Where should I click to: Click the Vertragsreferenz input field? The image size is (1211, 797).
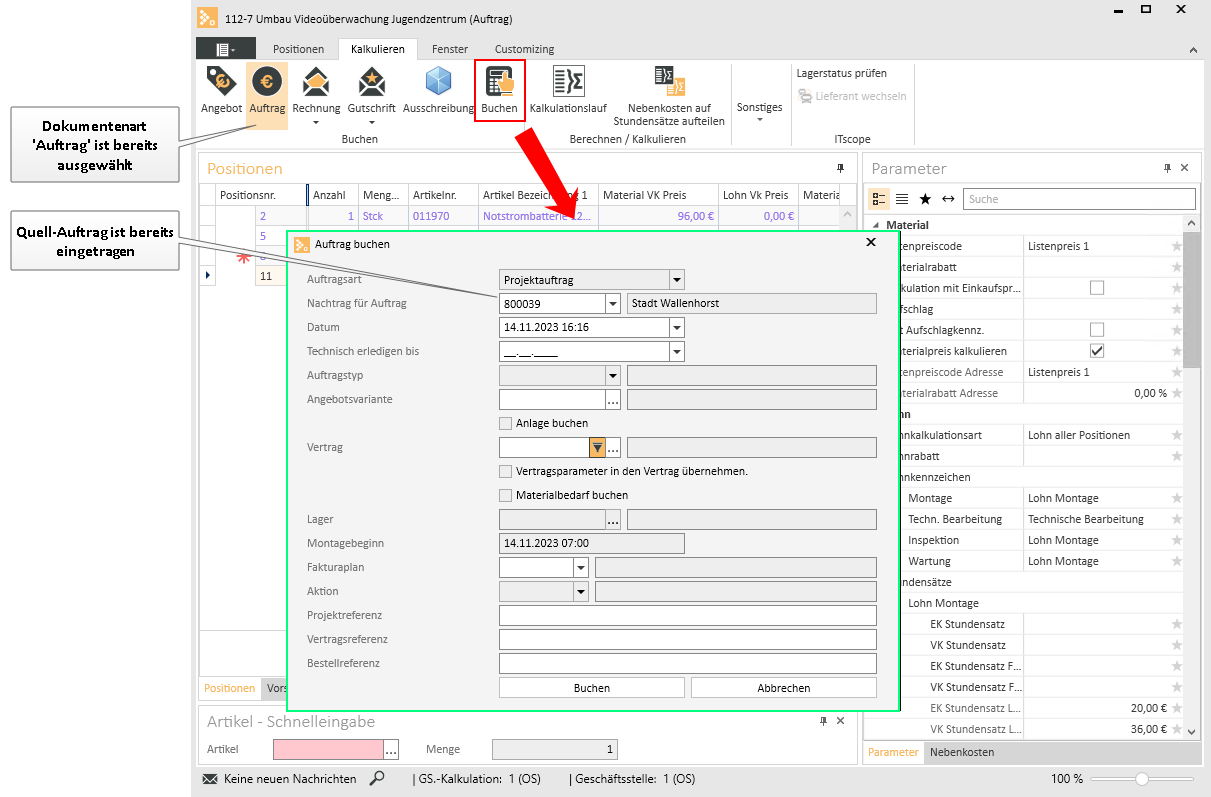click(688, 639)
